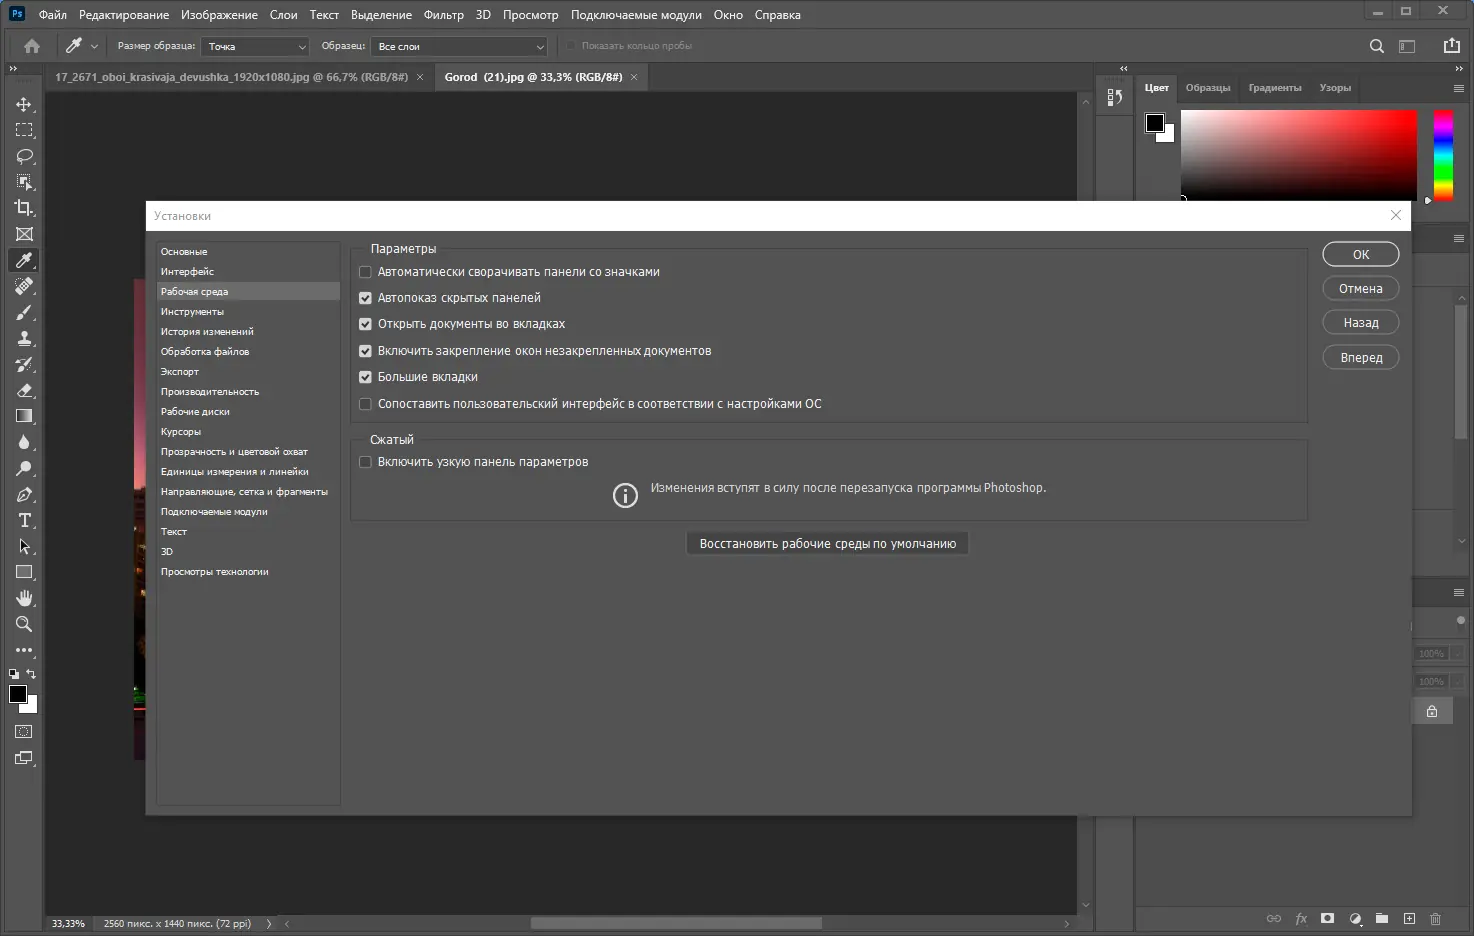Open the Change Screen Mode icon
Viewport: 1474px width, 936px height.
tap(24, 758)
